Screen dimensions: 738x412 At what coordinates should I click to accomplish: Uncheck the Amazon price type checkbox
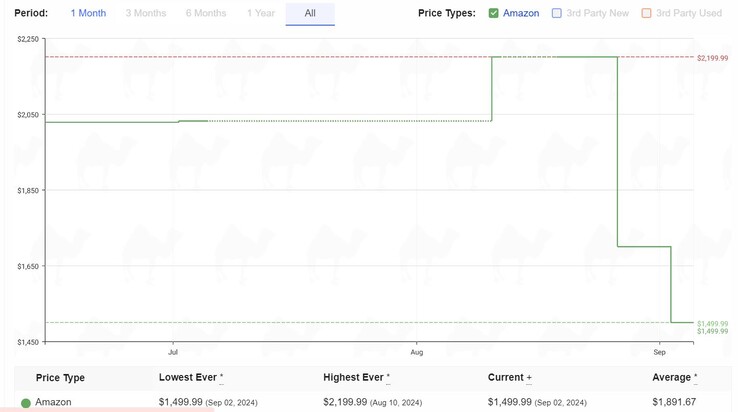[x=494, y=13]
